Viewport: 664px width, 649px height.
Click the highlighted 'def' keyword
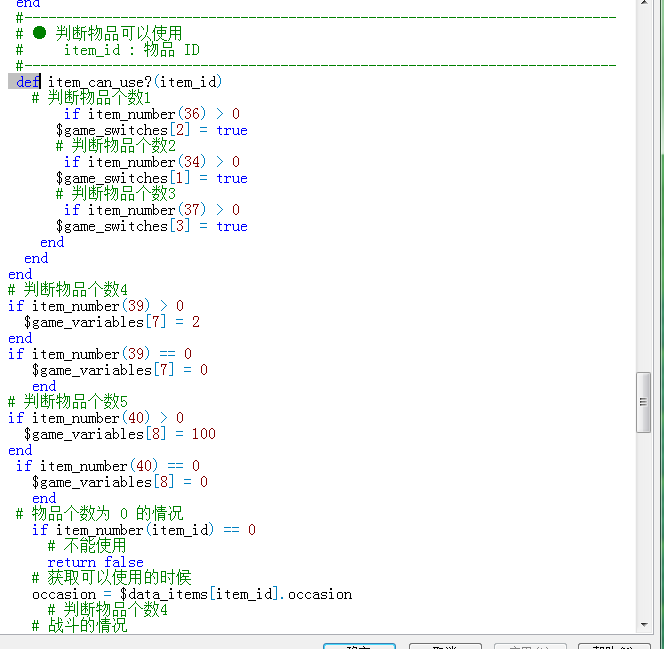tap(28, 82)
